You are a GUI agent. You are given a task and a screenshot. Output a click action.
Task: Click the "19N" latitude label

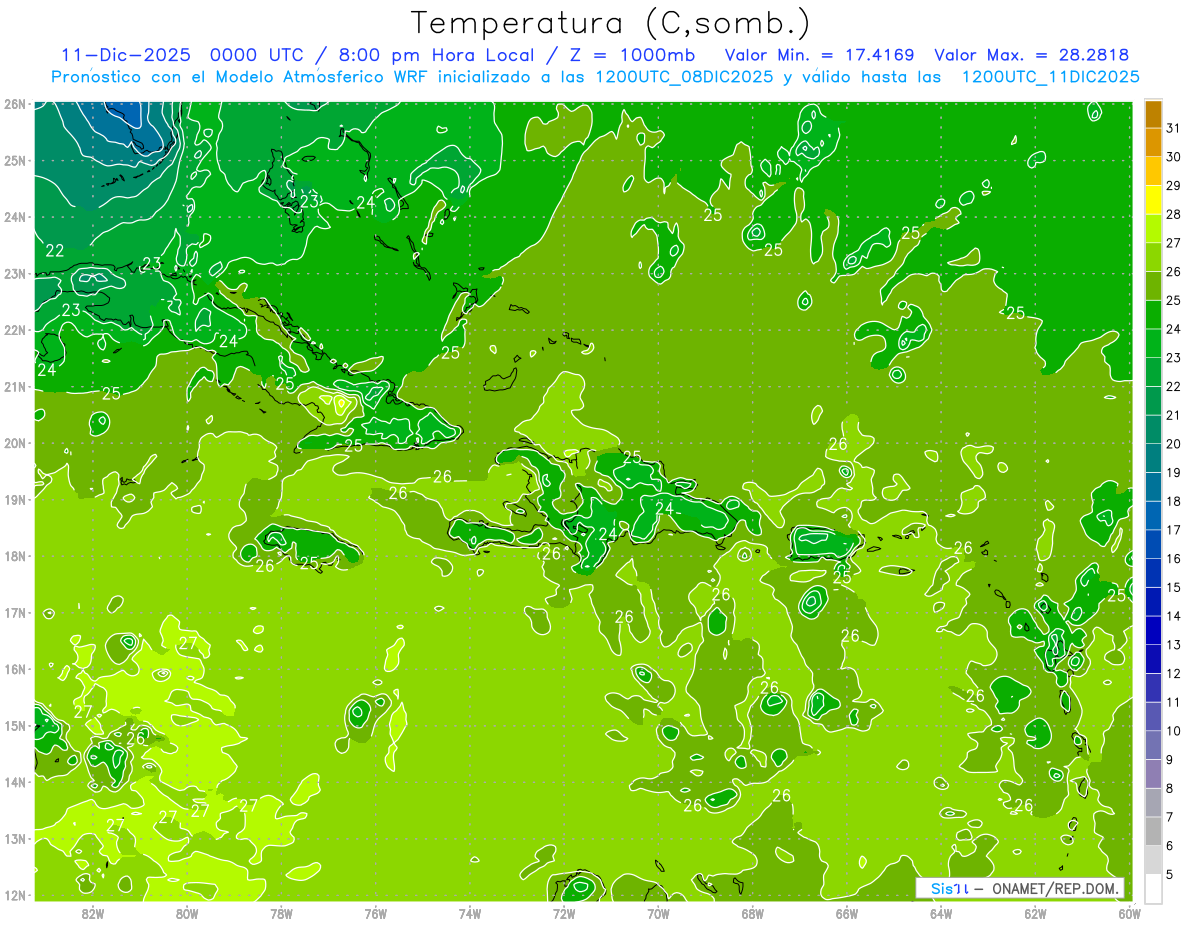14,499
